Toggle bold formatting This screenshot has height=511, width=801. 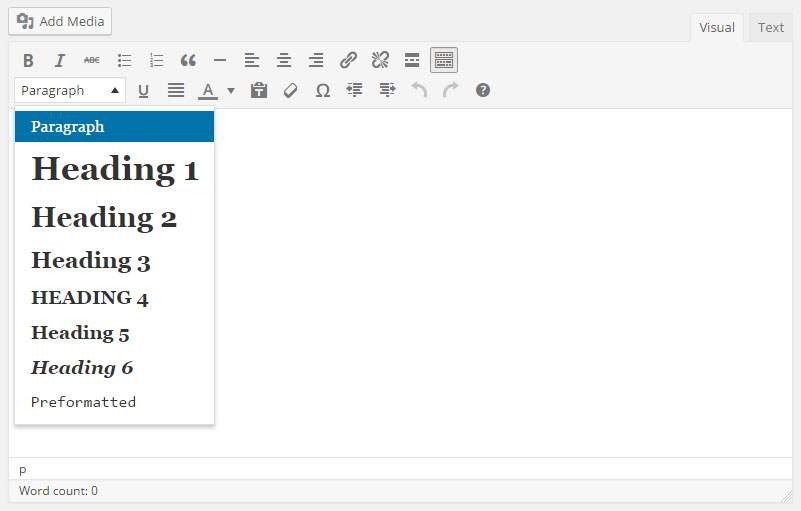click(28, 60)
